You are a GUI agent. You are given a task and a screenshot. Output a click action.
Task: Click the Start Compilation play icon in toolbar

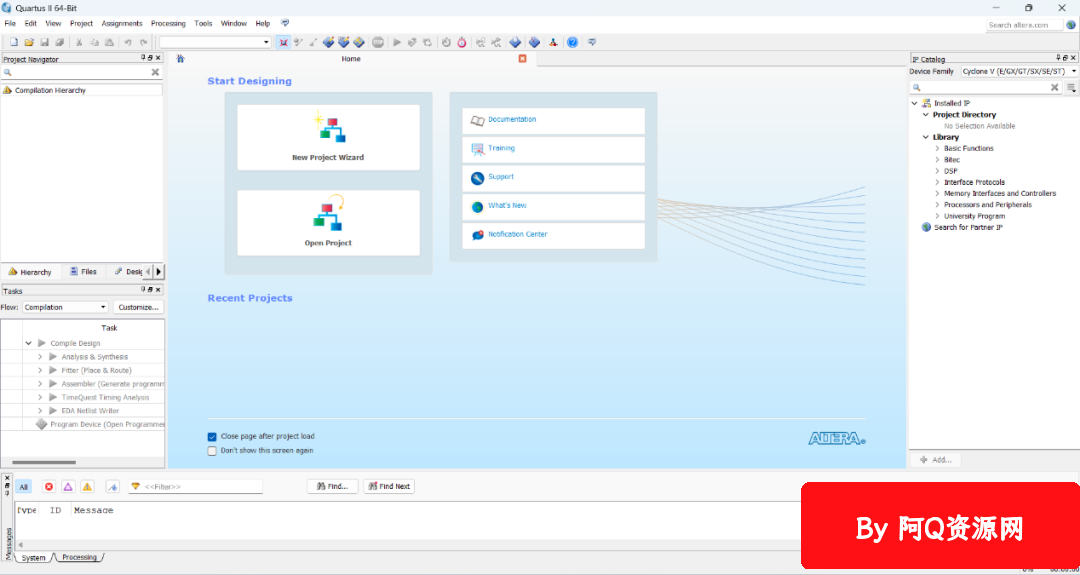pos(397,42)
